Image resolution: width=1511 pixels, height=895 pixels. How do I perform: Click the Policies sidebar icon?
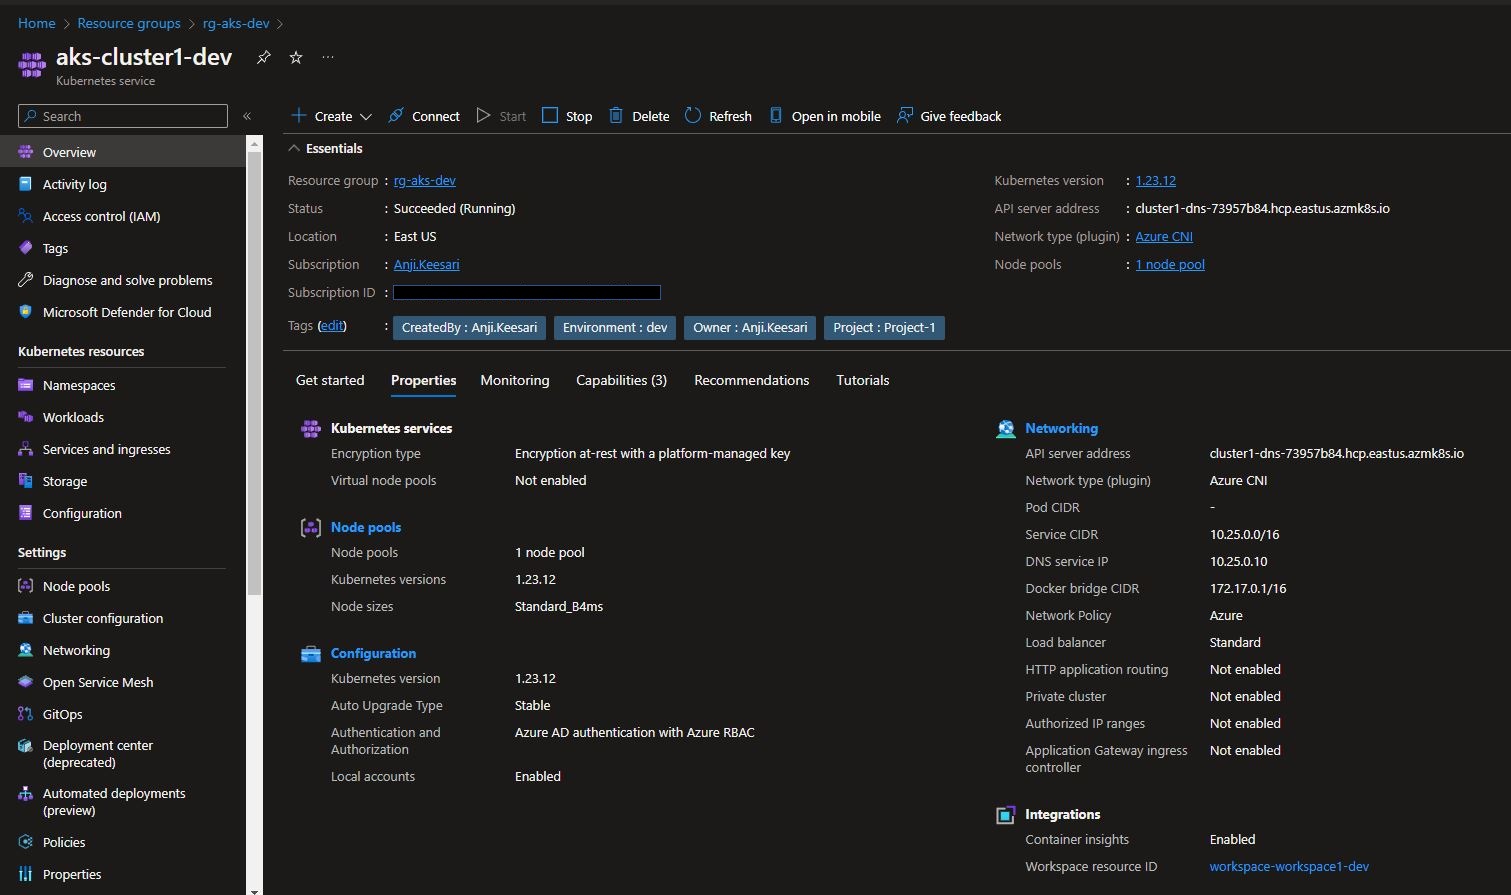tap(26, 842)
